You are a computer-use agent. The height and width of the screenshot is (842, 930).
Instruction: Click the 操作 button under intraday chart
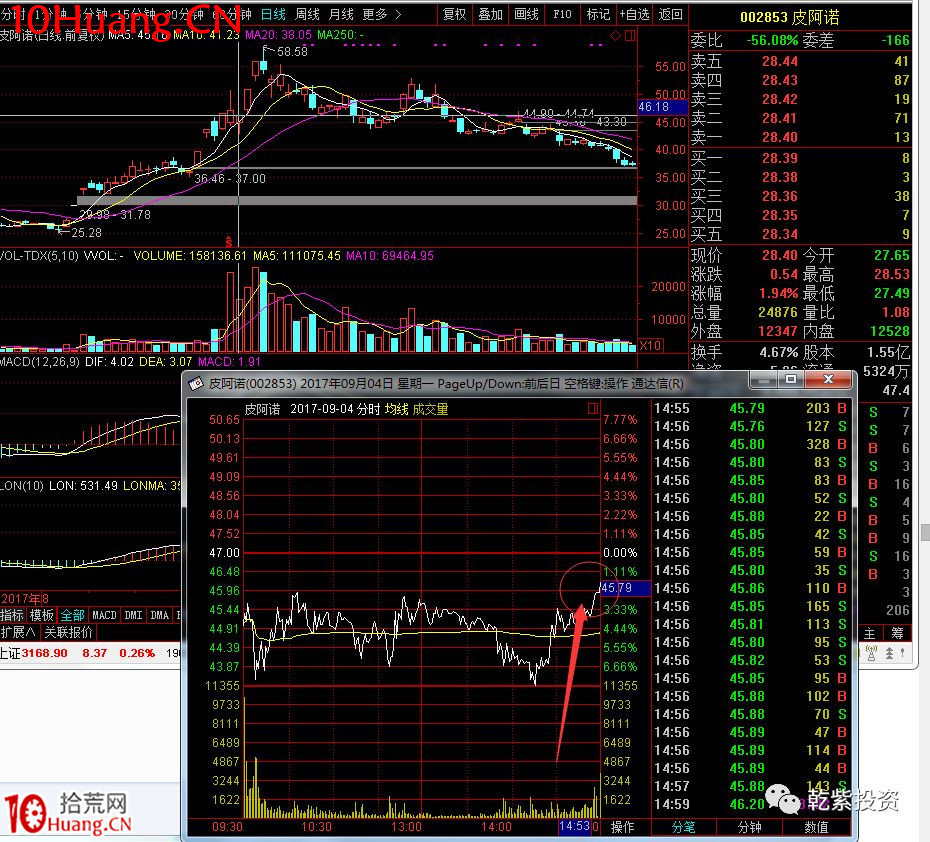point(623,827)
